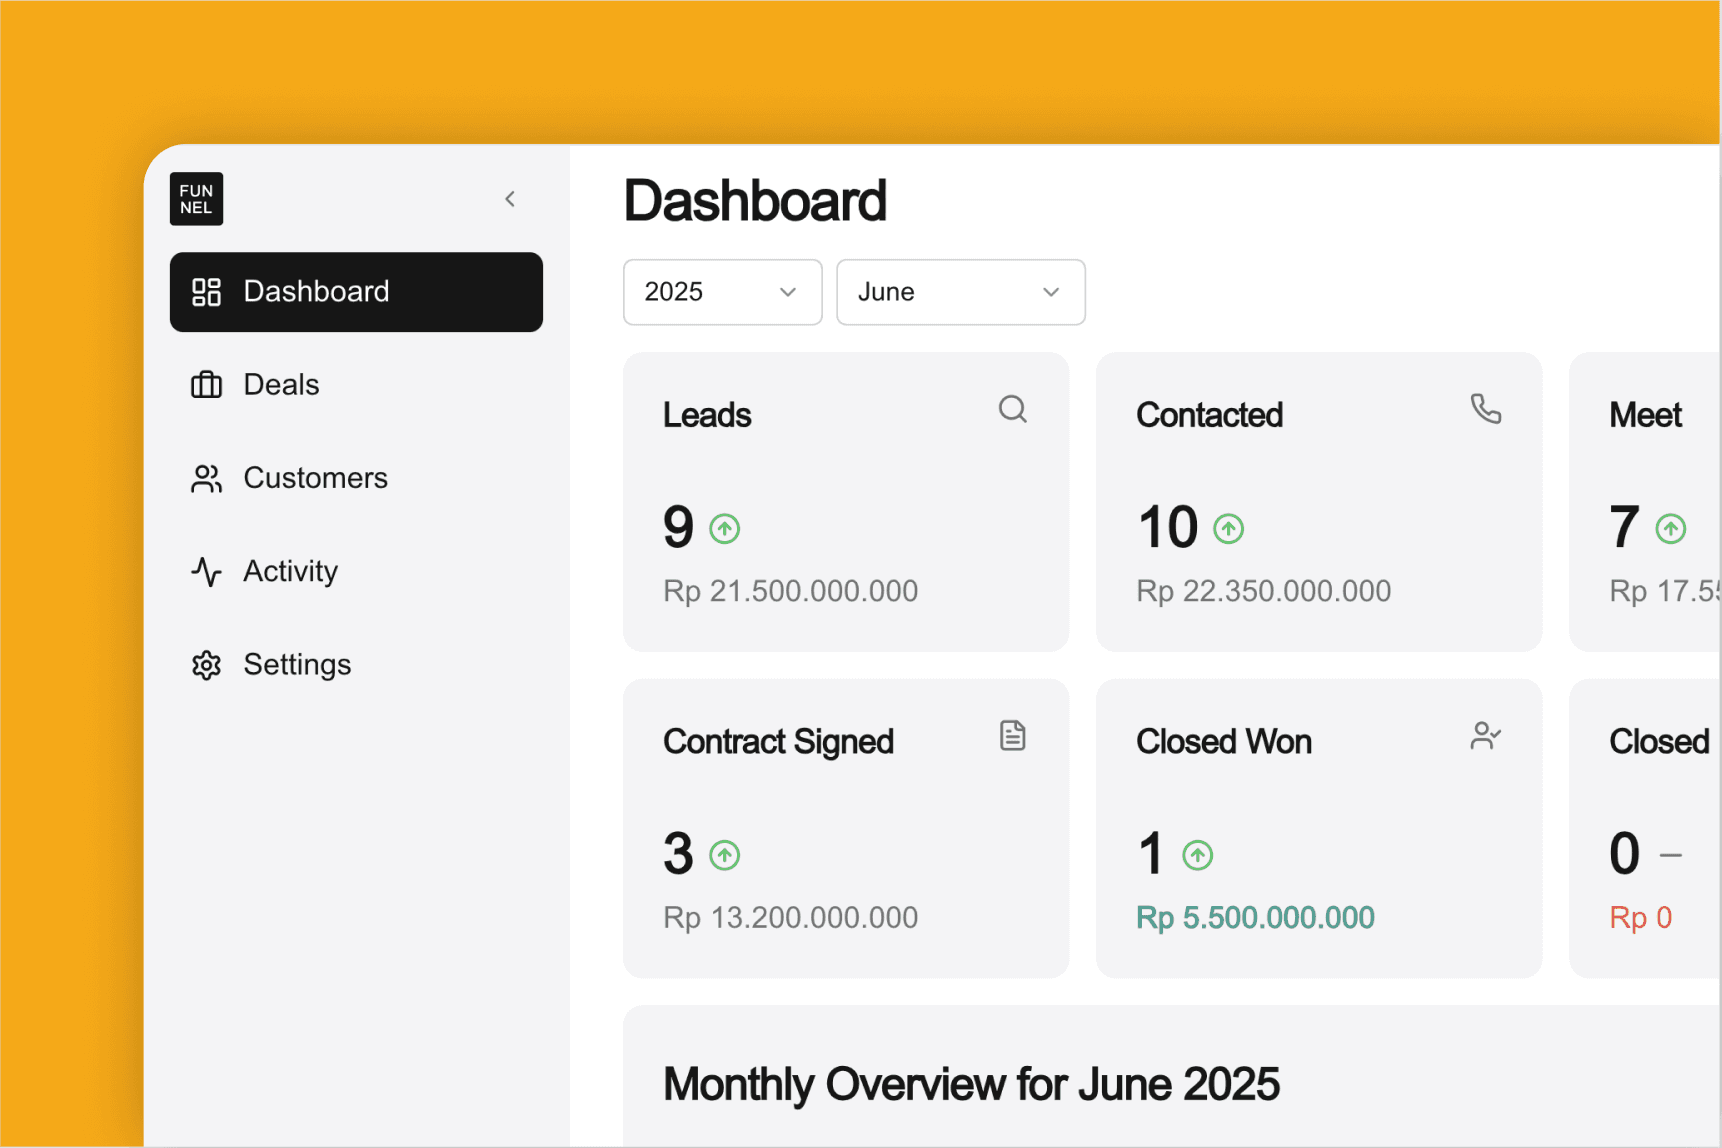1722x1148 pixels.
Task: Click the Monthly Overview for June 2025 heading
Action: (x=970, y=1084)
